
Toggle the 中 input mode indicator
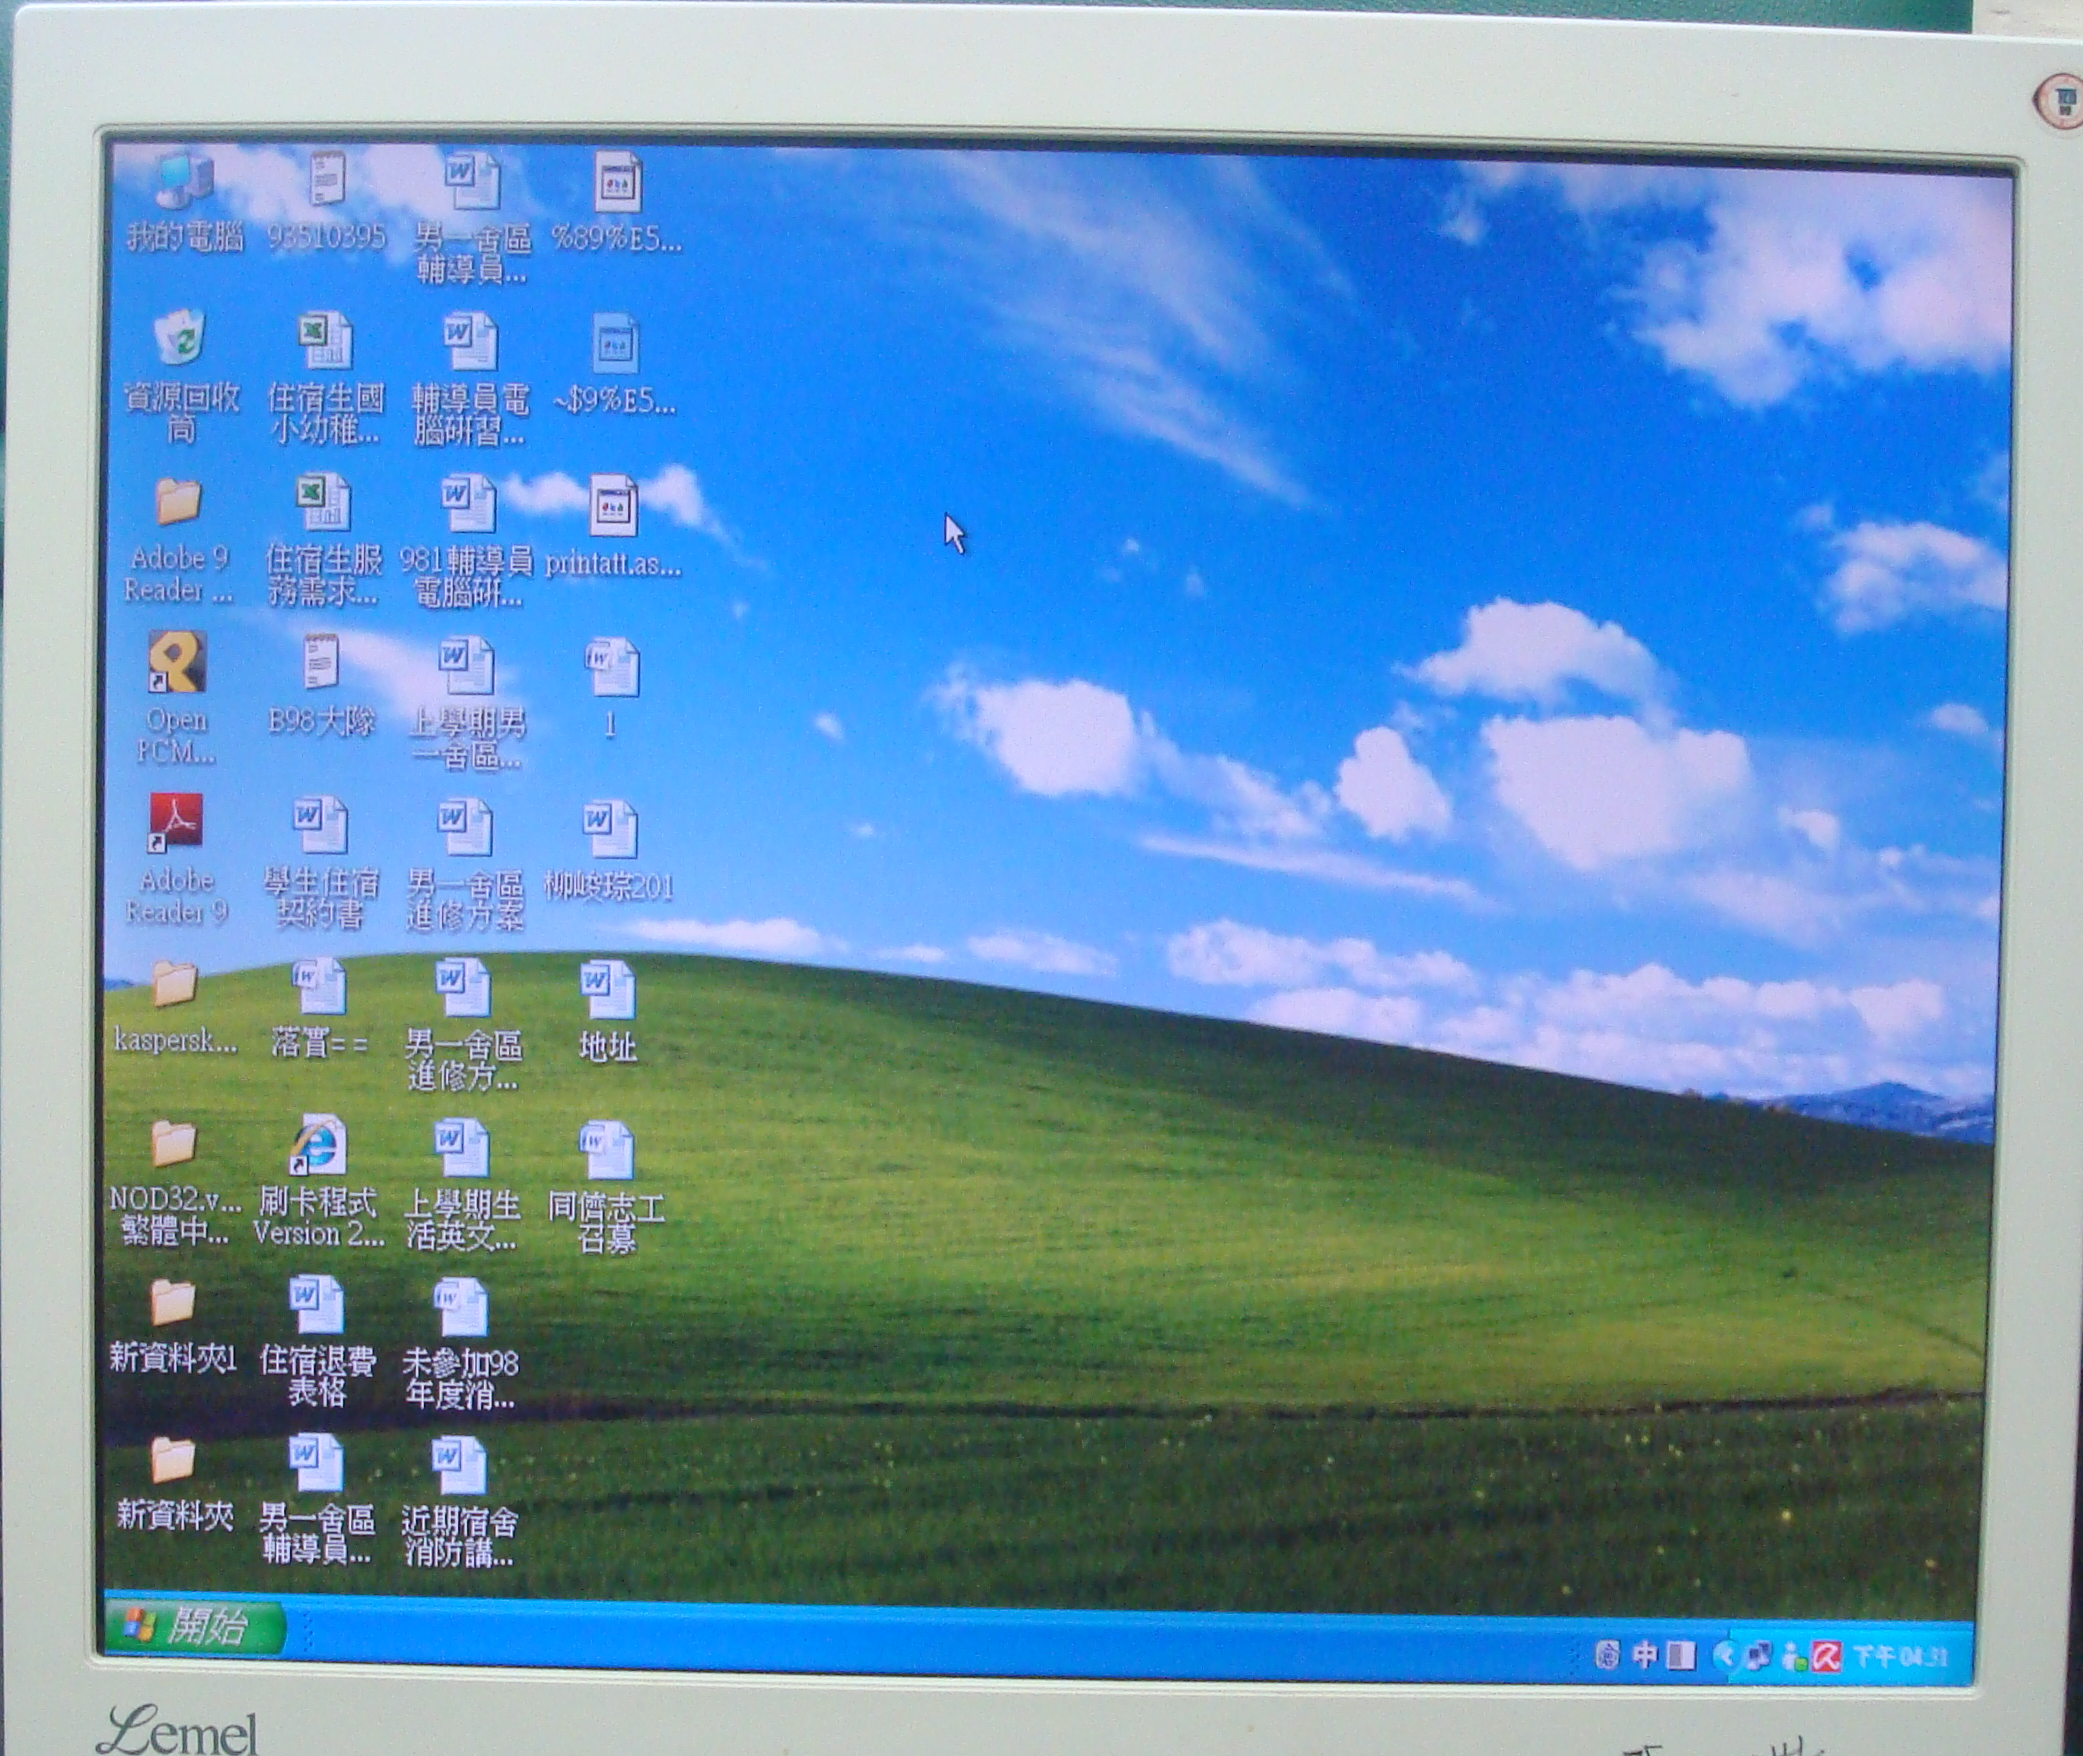pyautogui.click(x=1646, y=1656)
